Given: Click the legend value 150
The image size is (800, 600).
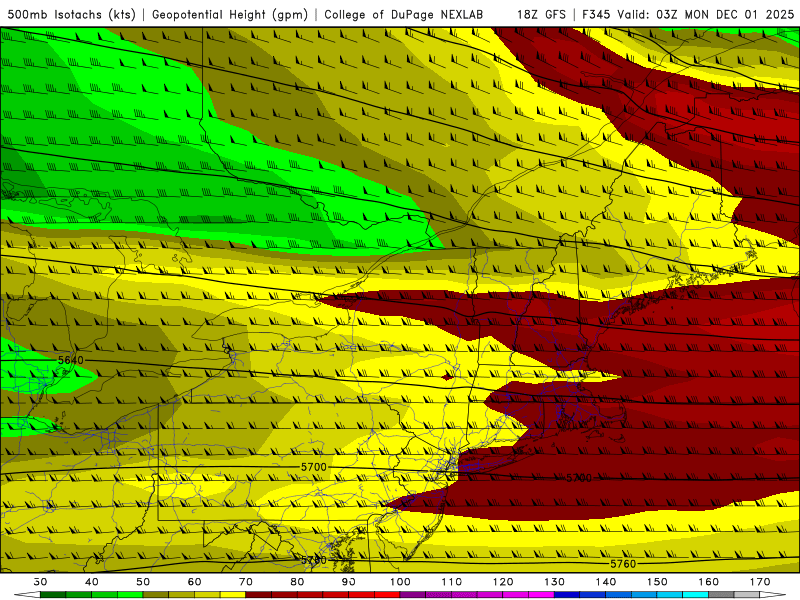Looking at the screenshot, I should 657,582.
